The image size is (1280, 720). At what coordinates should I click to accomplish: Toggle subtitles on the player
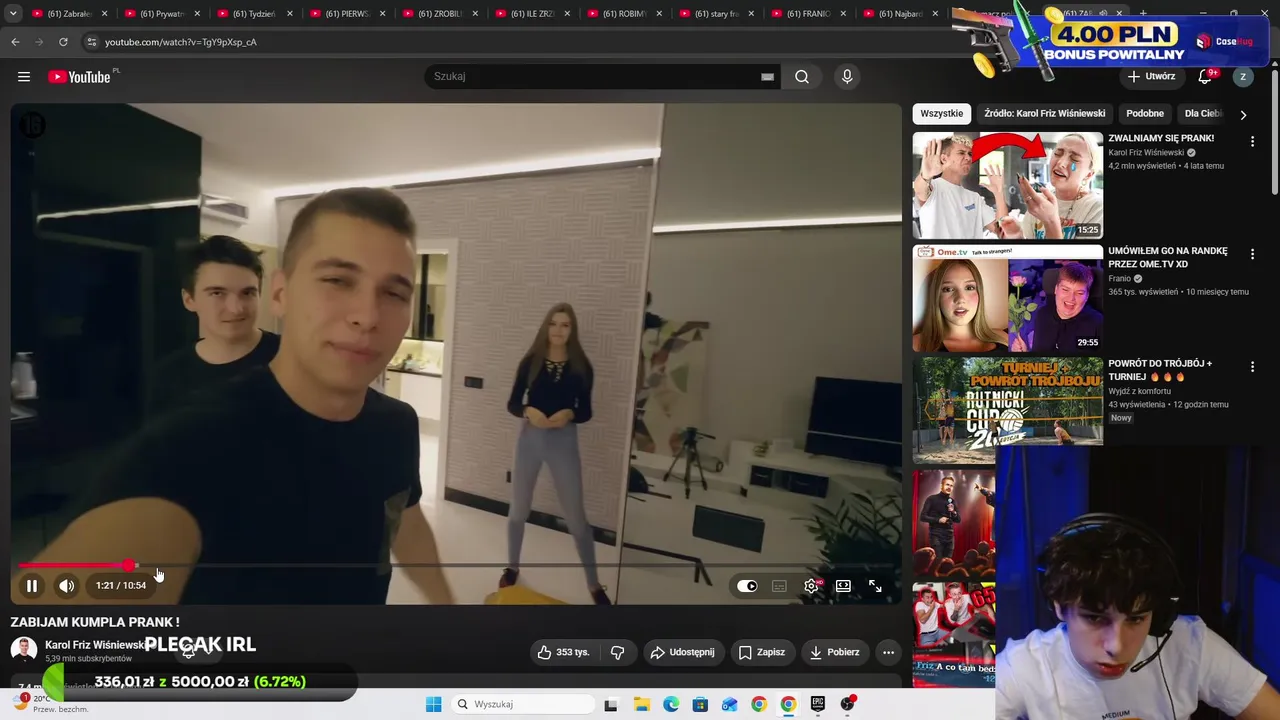pos(779,586)
